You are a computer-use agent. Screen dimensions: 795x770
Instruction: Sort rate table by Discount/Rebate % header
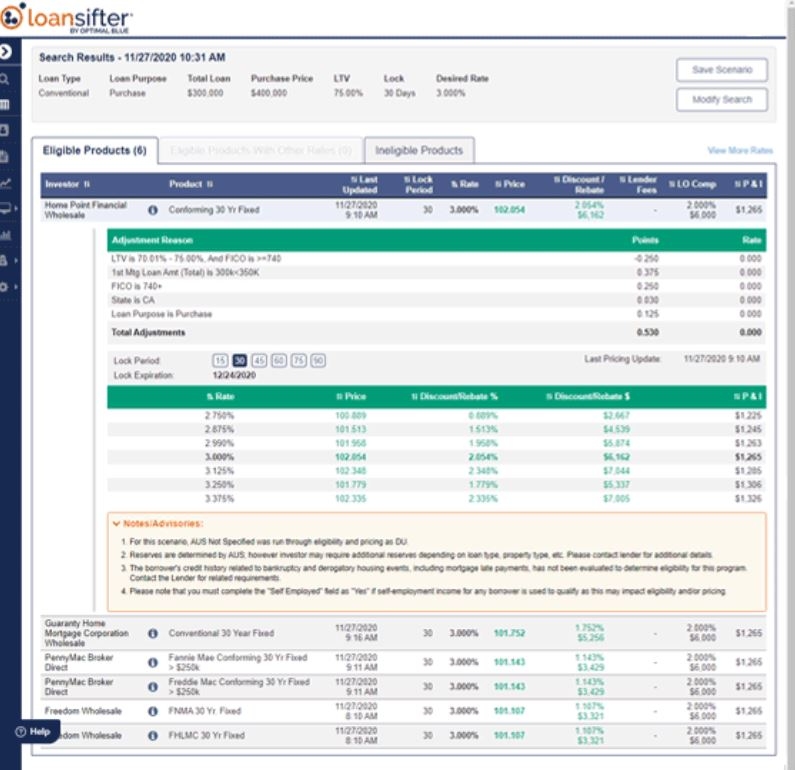click(x=454, y=396)
